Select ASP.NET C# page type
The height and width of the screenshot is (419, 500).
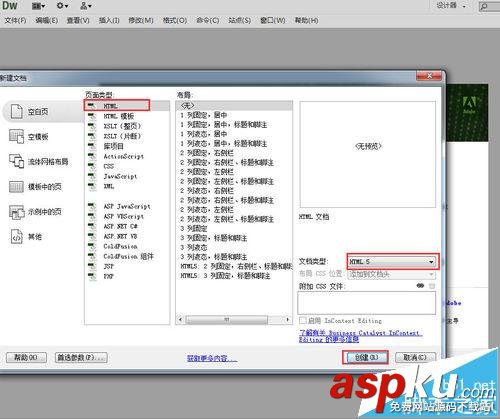[x=120, y=226]
